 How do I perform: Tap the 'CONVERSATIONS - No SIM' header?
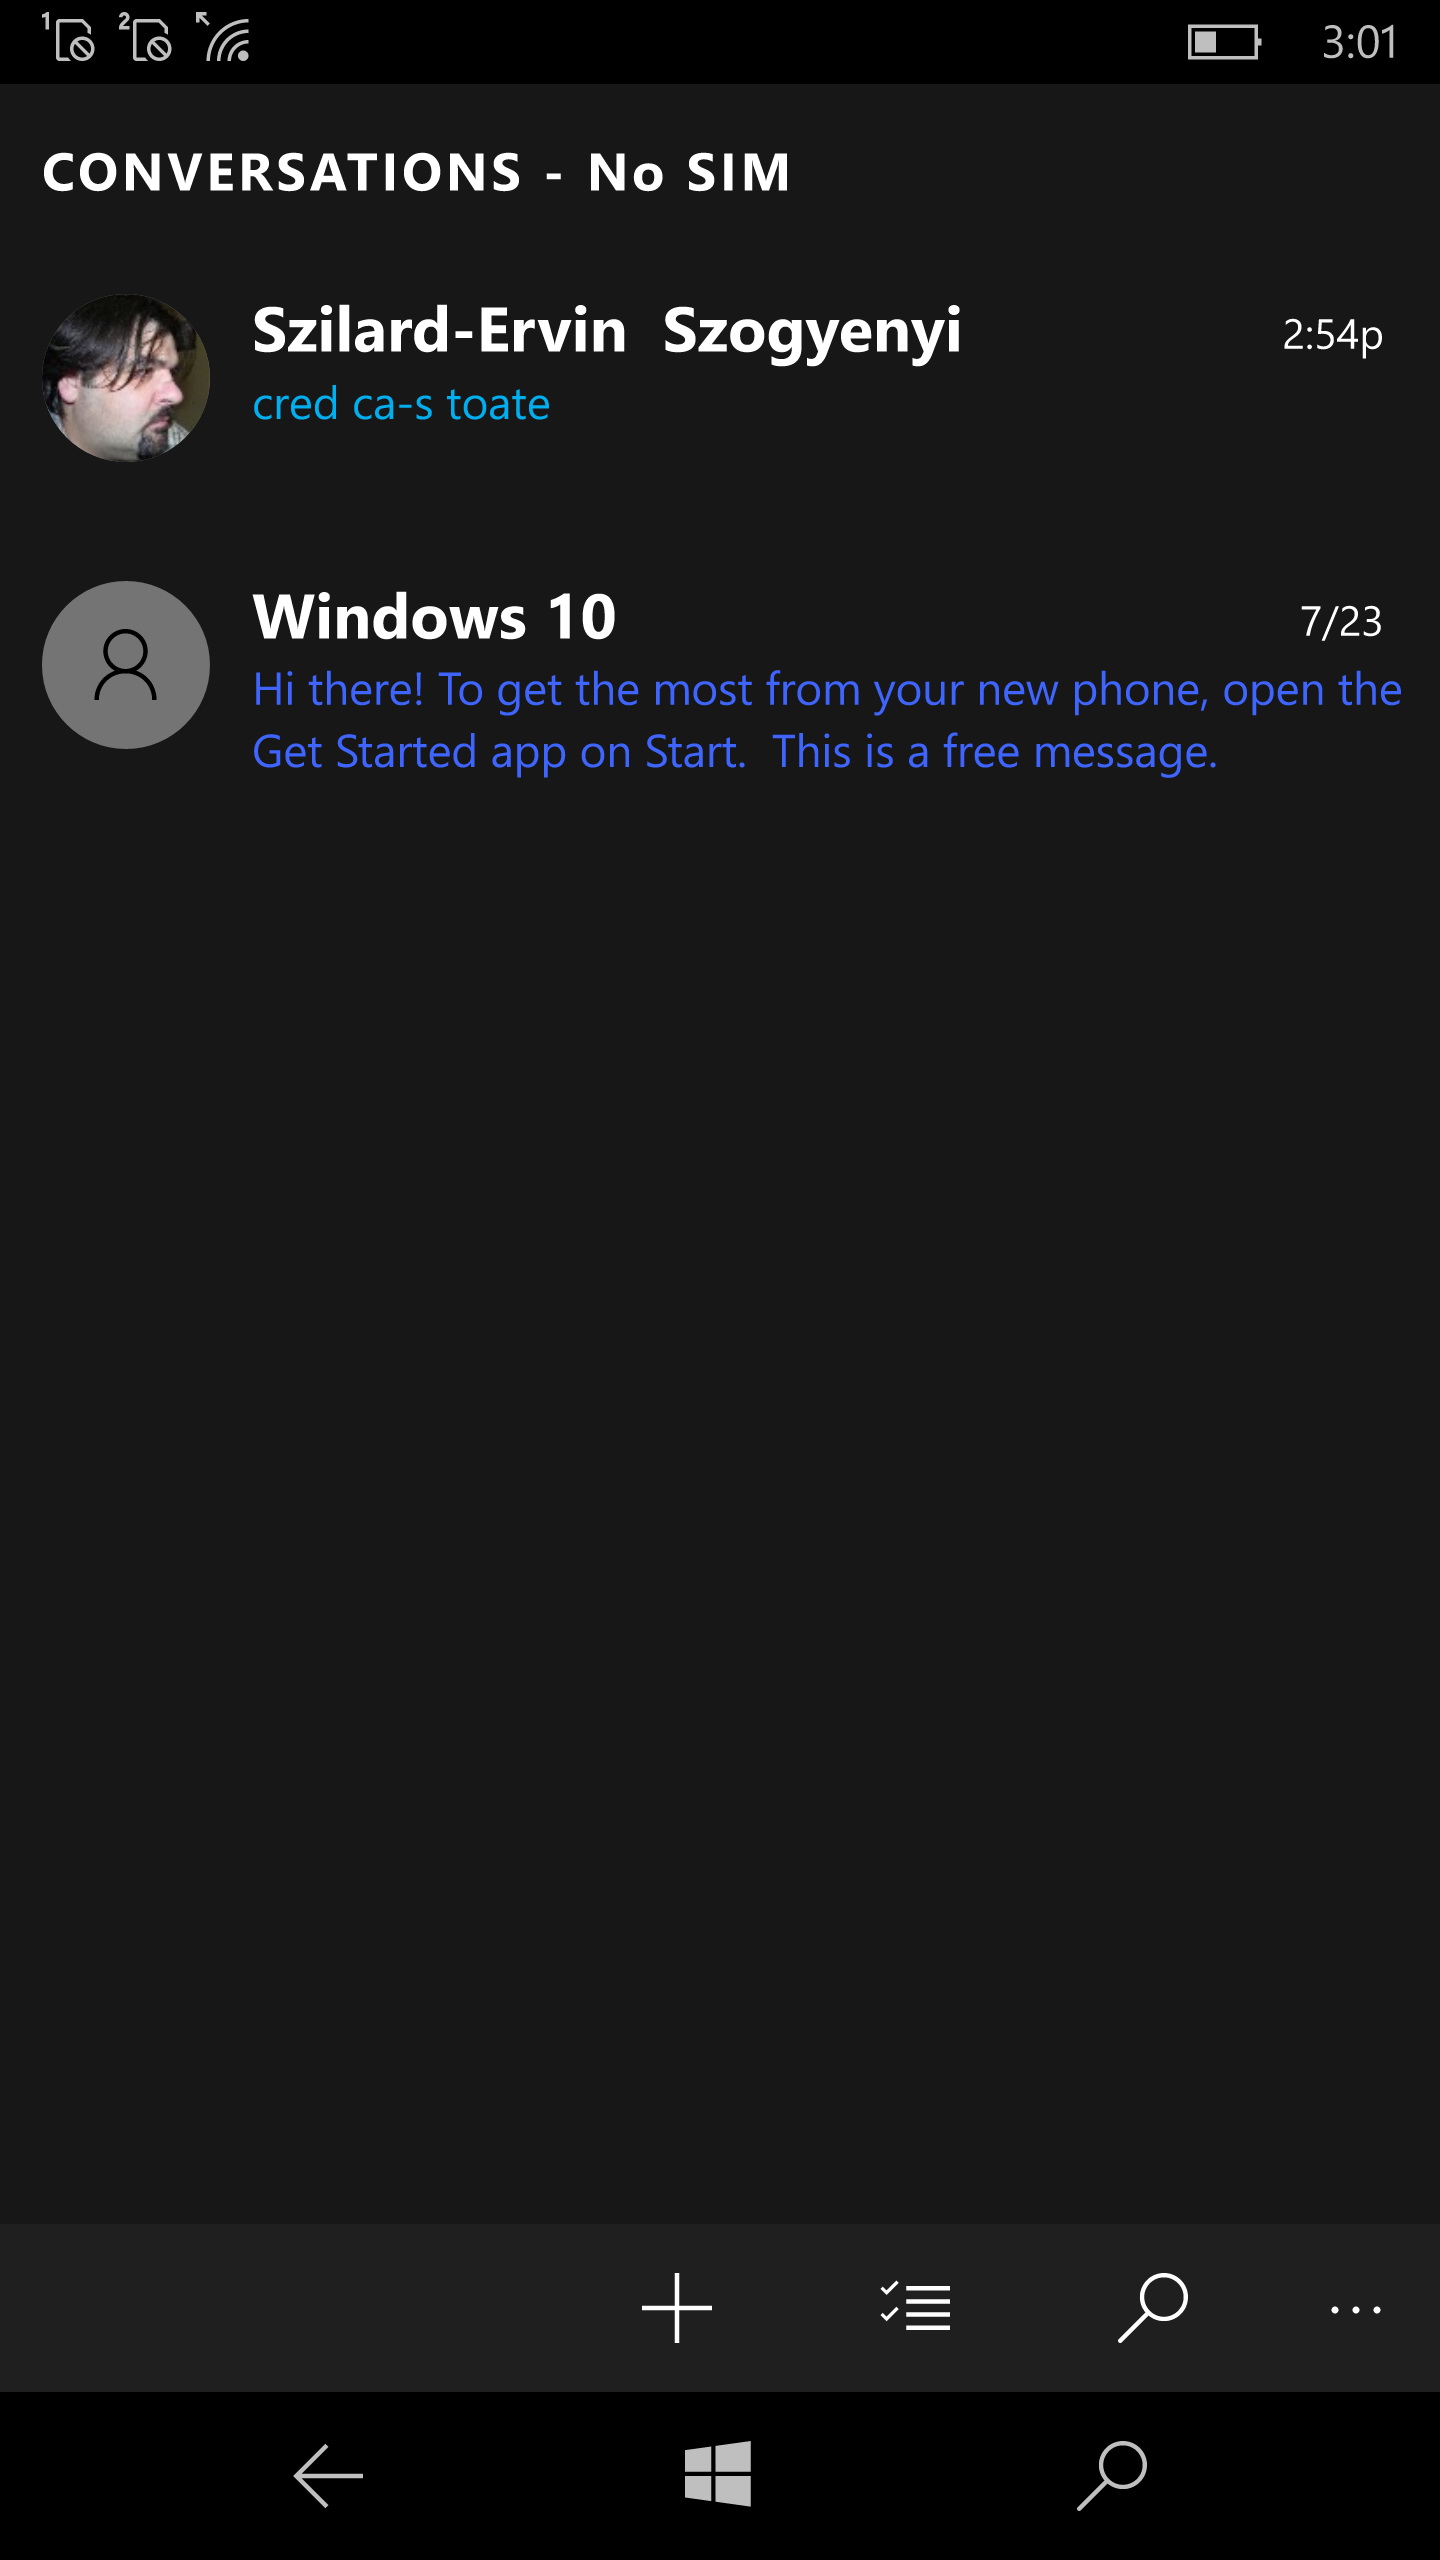(417, 173)
